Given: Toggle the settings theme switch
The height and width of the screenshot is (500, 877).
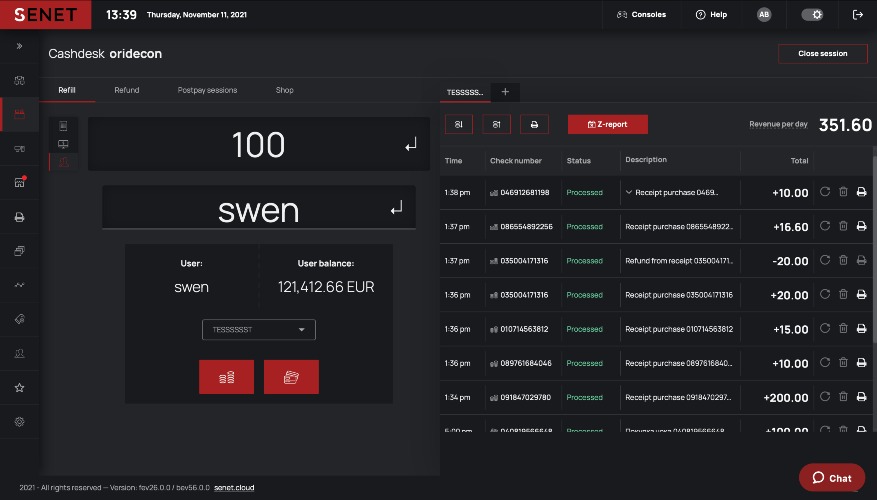Looking at the screenshot, I should [x=812, y=15].
